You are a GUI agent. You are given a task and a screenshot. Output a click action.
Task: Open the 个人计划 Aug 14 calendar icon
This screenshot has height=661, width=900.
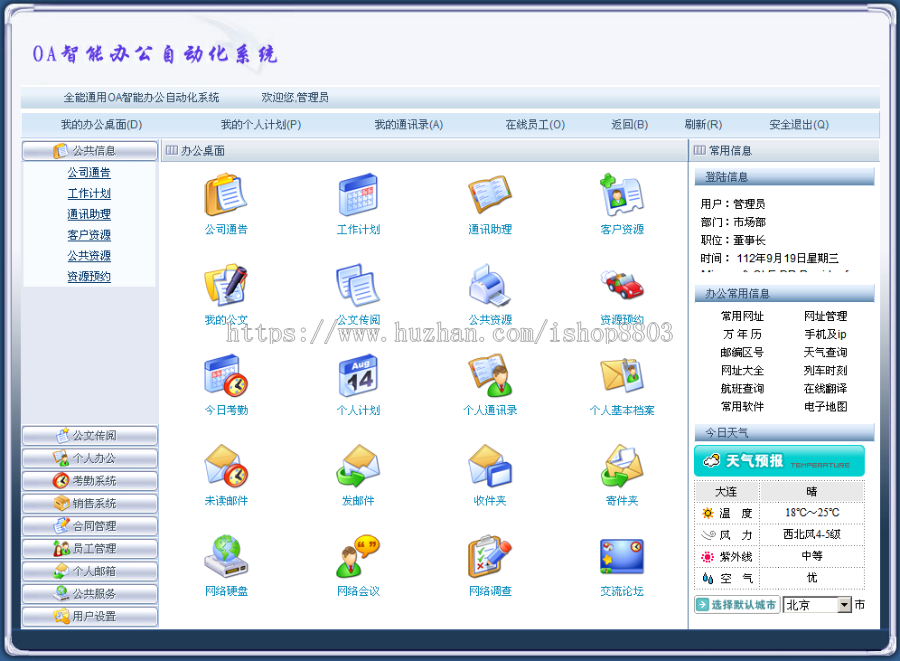[x=358, y=376]
